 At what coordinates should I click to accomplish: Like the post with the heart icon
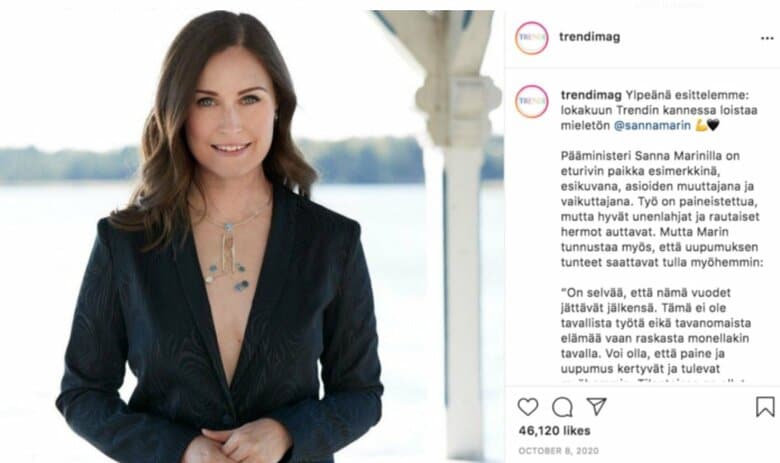528,406
